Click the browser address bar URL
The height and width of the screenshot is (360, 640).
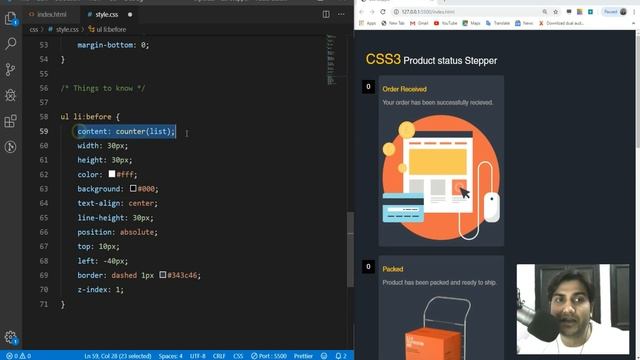pos(428,12)
